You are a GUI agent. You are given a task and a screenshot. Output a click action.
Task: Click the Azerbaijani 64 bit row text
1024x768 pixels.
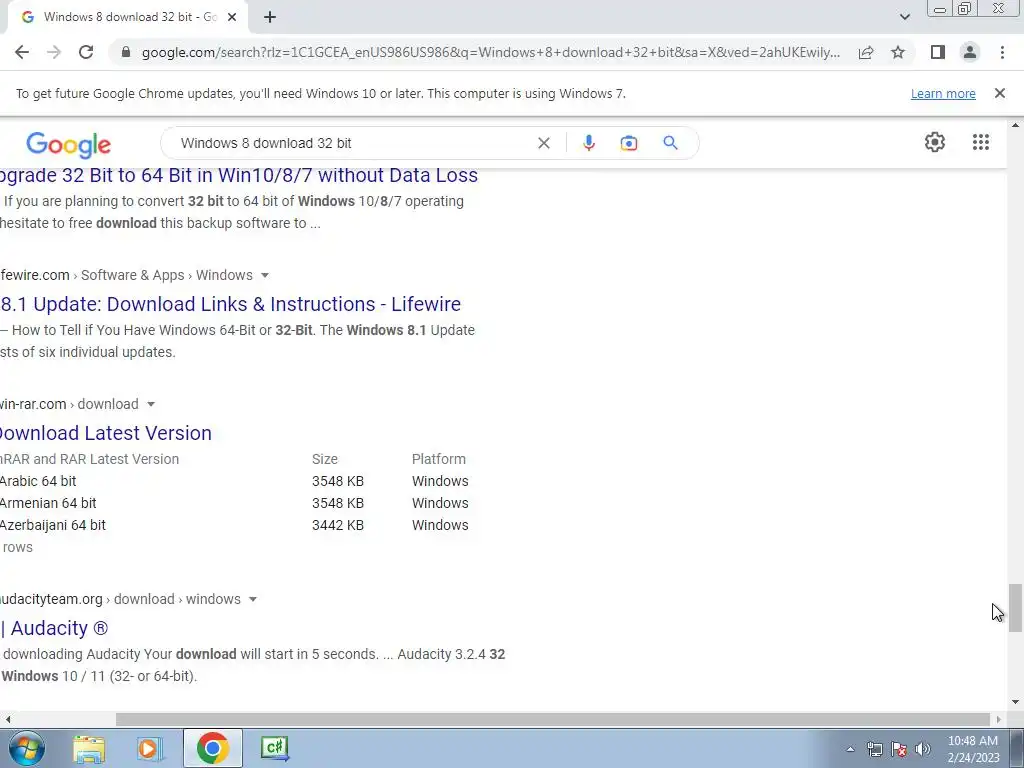tap(52, 525)
